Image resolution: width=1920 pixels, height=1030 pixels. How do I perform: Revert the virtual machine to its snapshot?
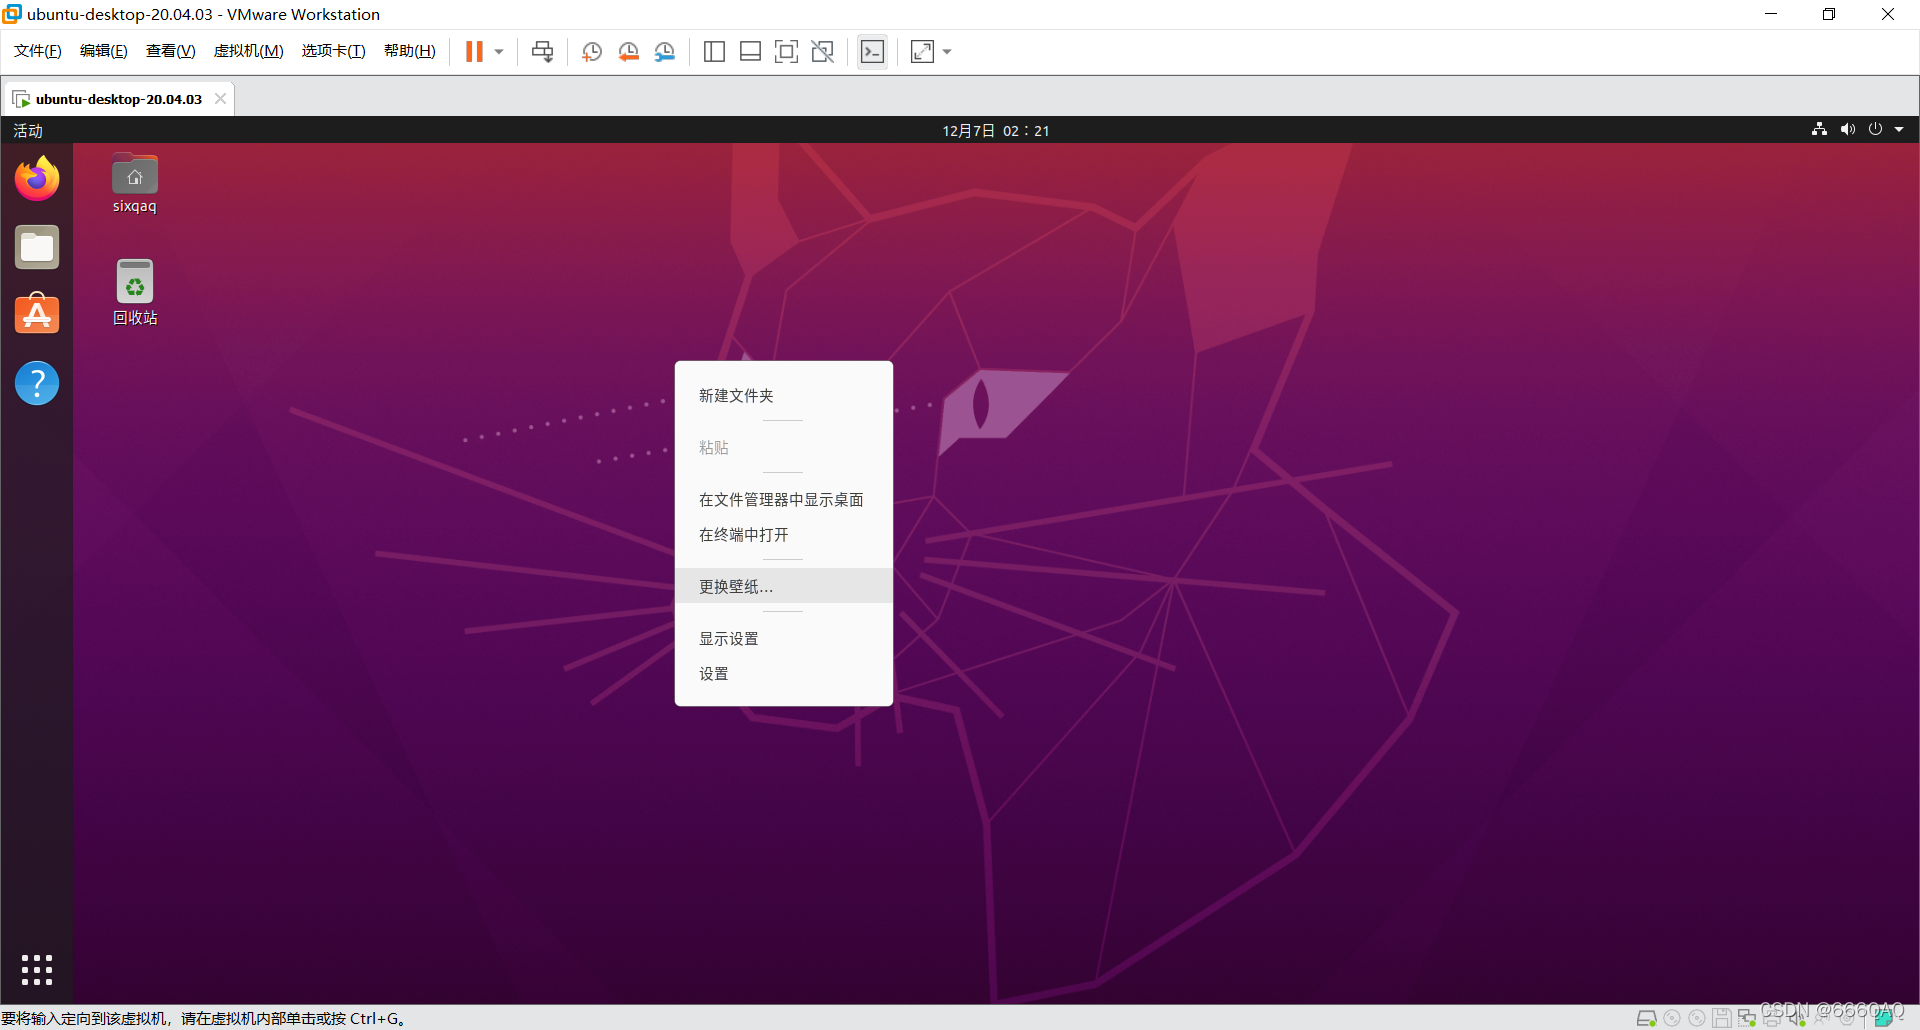tap(628, 52)
